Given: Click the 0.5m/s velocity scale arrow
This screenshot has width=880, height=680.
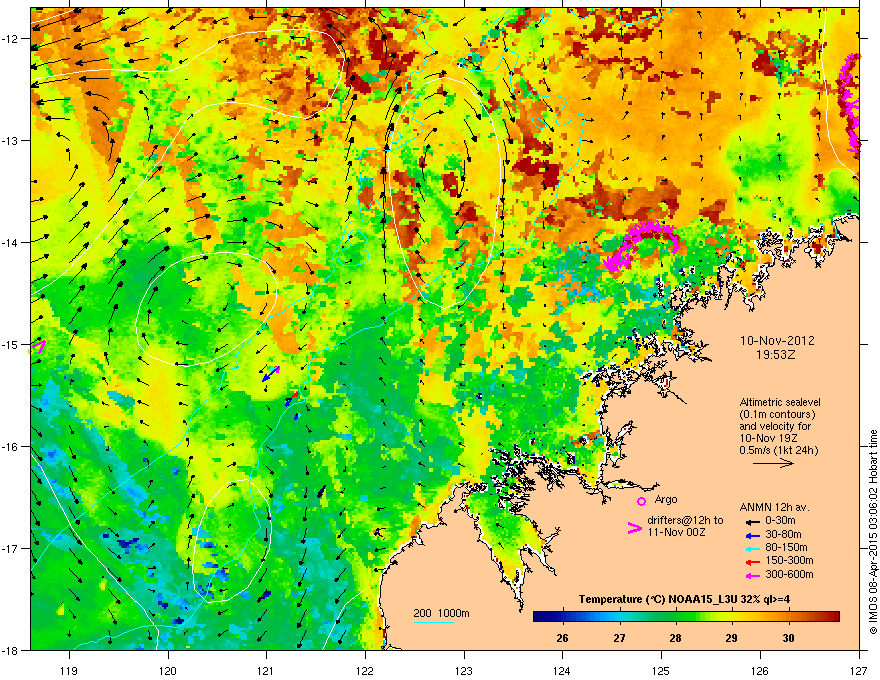Looking at the screenshot, I should pos(773,463).
